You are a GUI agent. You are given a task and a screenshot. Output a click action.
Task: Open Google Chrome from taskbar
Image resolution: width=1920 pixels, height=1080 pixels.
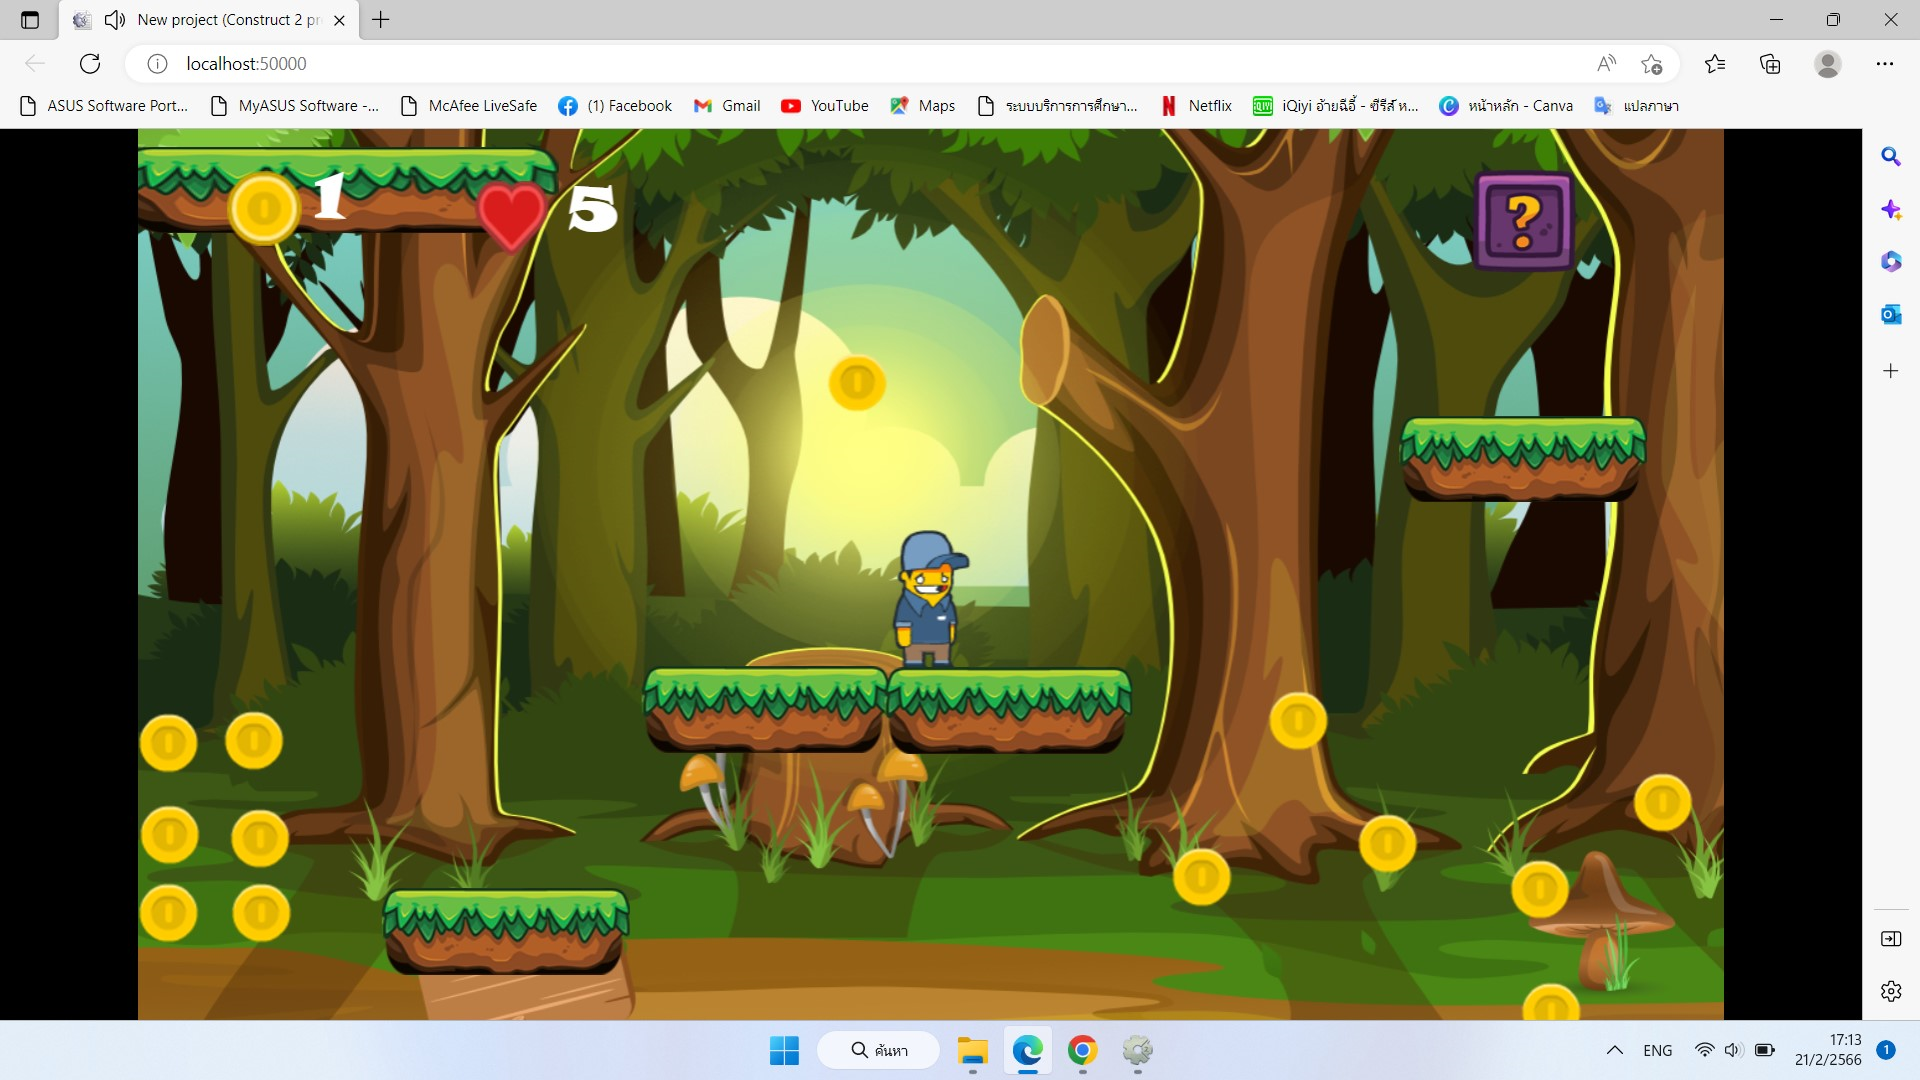click(1082, 1051)
